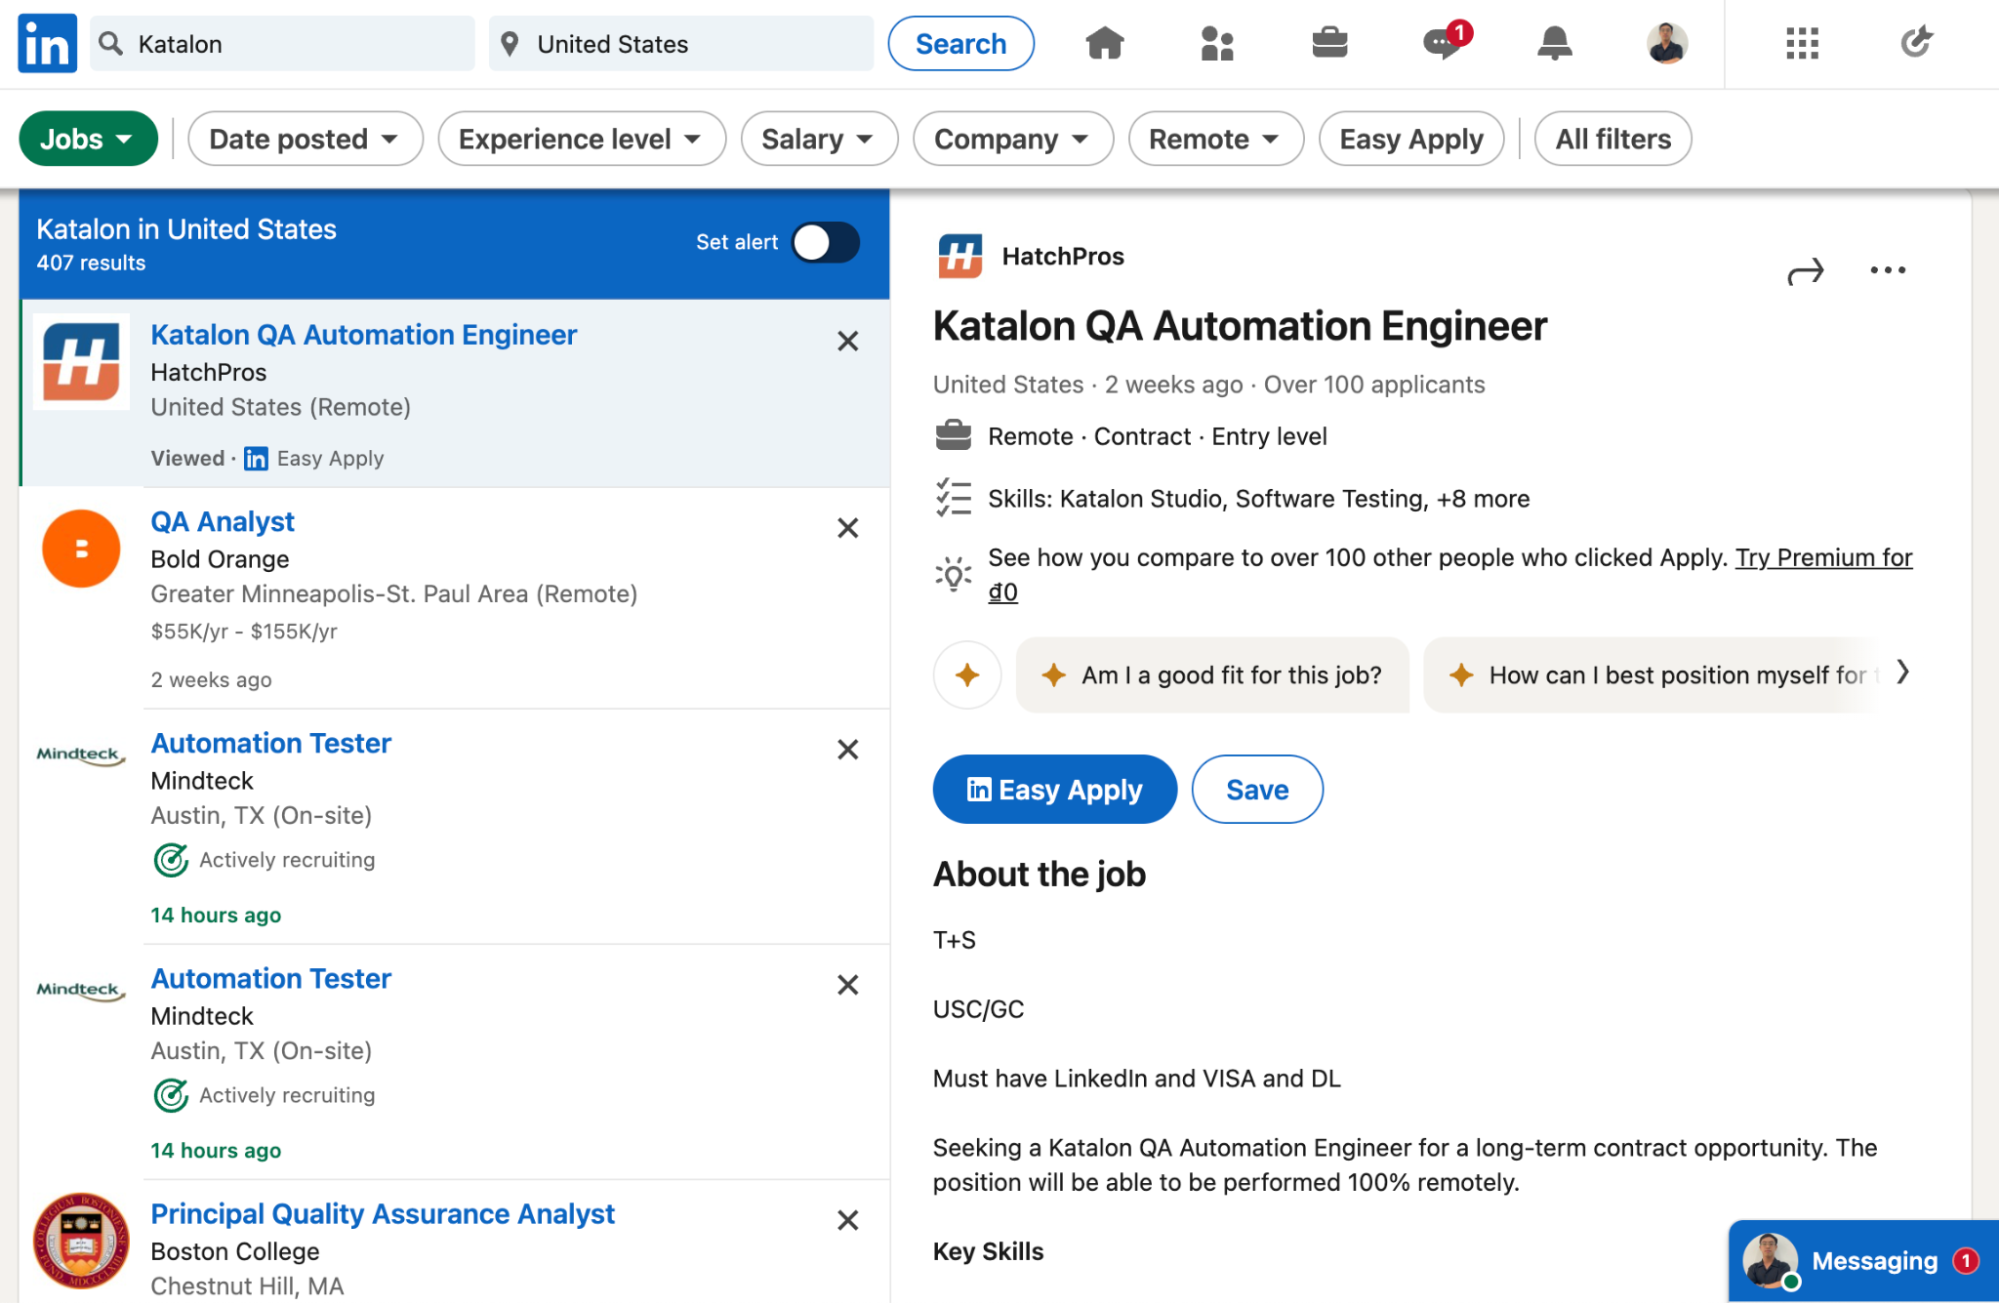Dismiss the first Automation Tester listing (upper one)
Screen dimensions: 1999x1304
click(x=847, y=750)
